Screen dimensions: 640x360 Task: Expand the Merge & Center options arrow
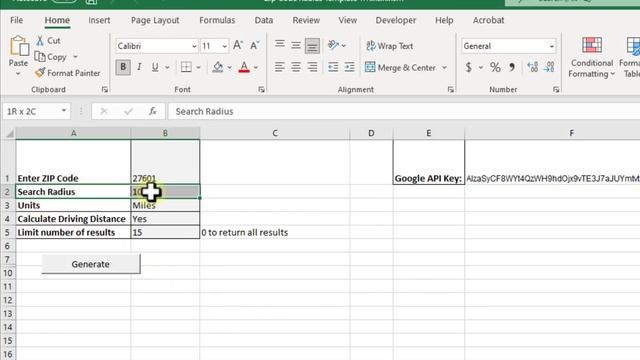444,67
